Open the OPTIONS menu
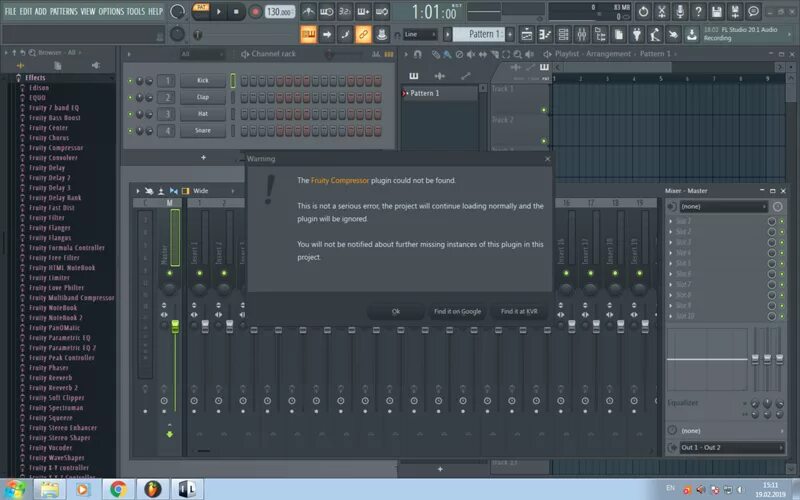The width and height of the screenshot is (800, 500). point(111,11)
